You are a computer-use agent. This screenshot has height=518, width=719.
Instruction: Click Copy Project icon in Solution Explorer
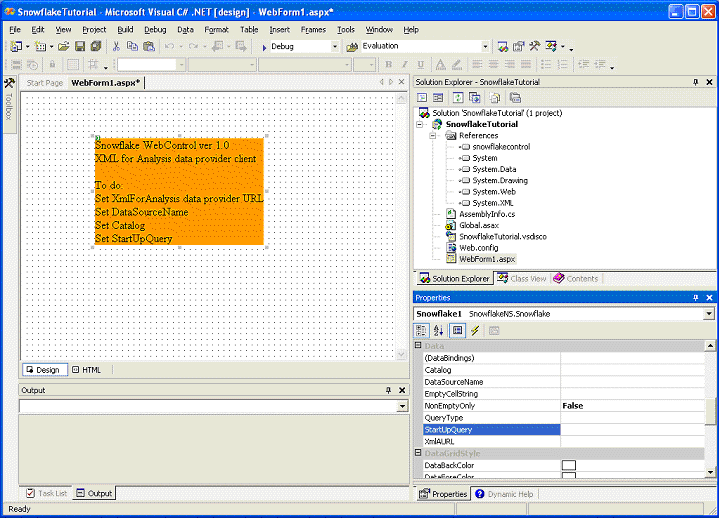click(474, 98)
